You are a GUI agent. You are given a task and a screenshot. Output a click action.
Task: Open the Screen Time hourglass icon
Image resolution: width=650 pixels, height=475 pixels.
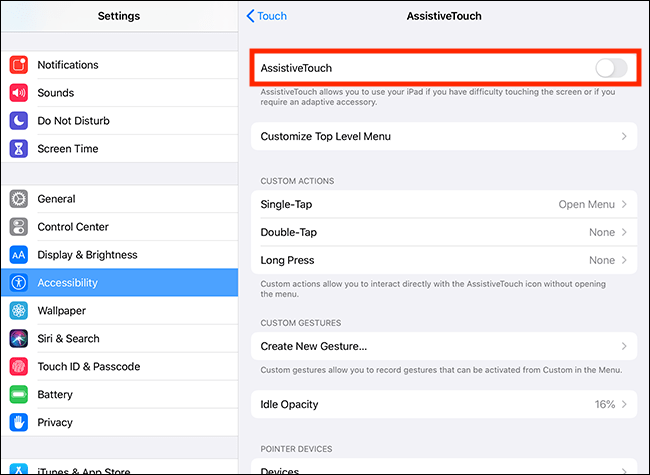pos(19,148)
